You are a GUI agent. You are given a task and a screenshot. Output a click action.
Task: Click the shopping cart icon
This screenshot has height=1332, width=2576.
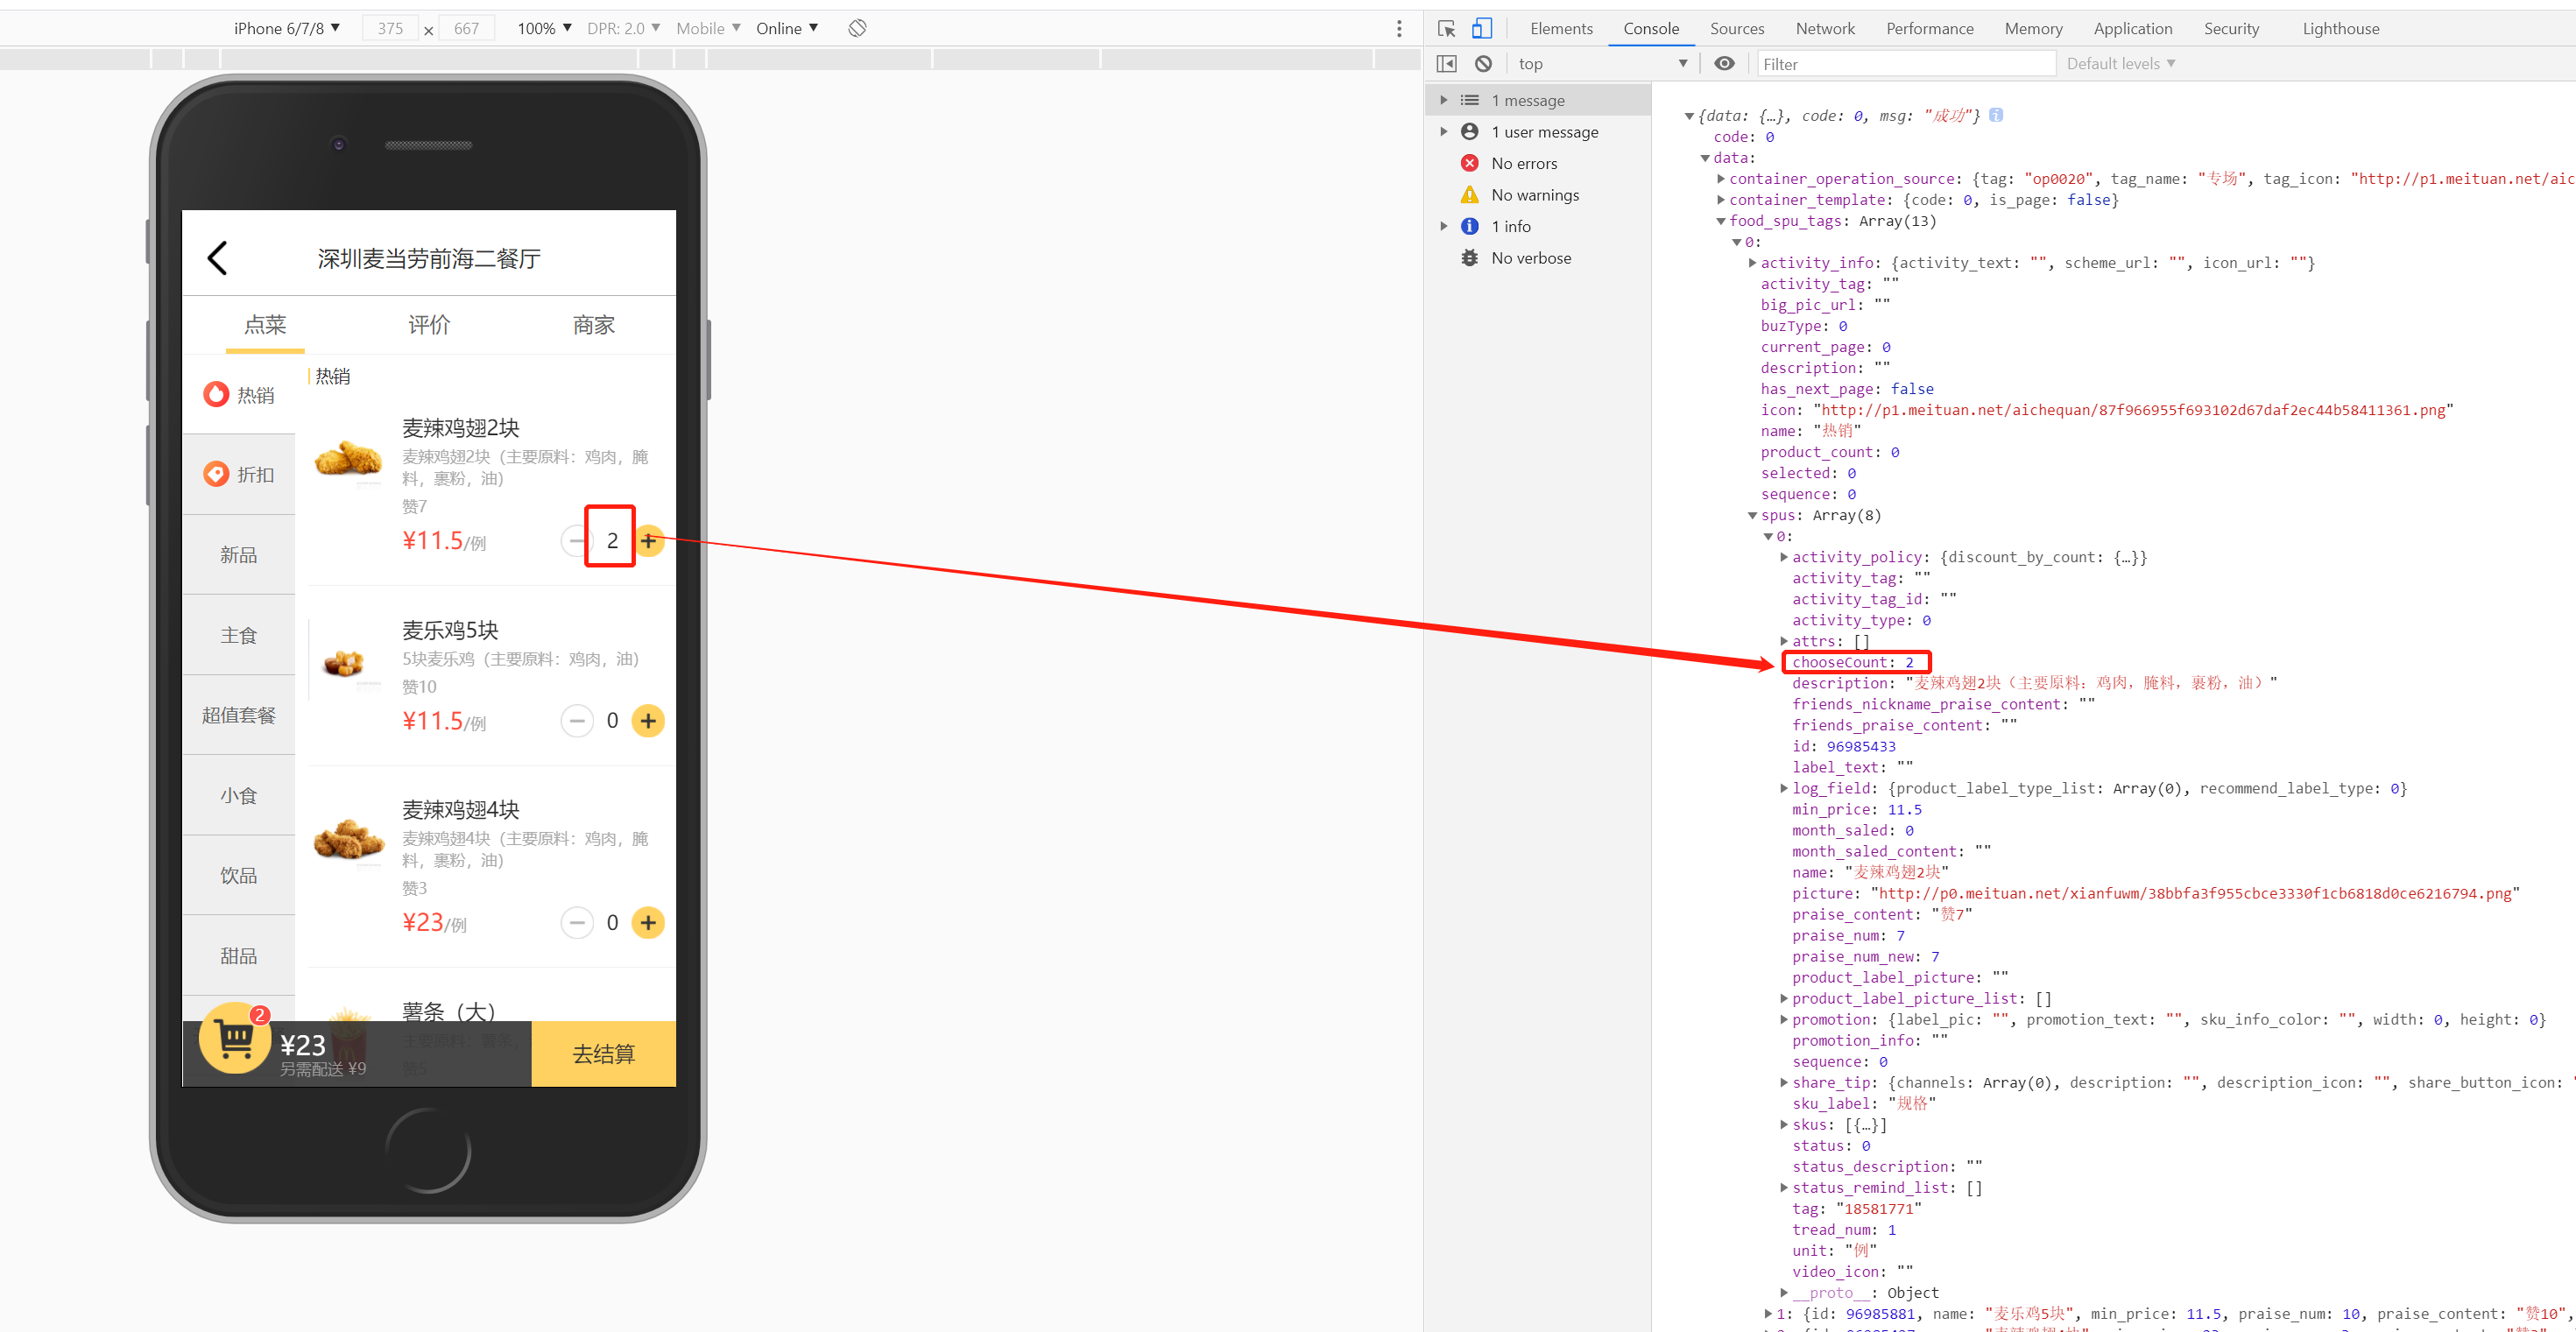pyautogui.click(x=235, y=1039)
